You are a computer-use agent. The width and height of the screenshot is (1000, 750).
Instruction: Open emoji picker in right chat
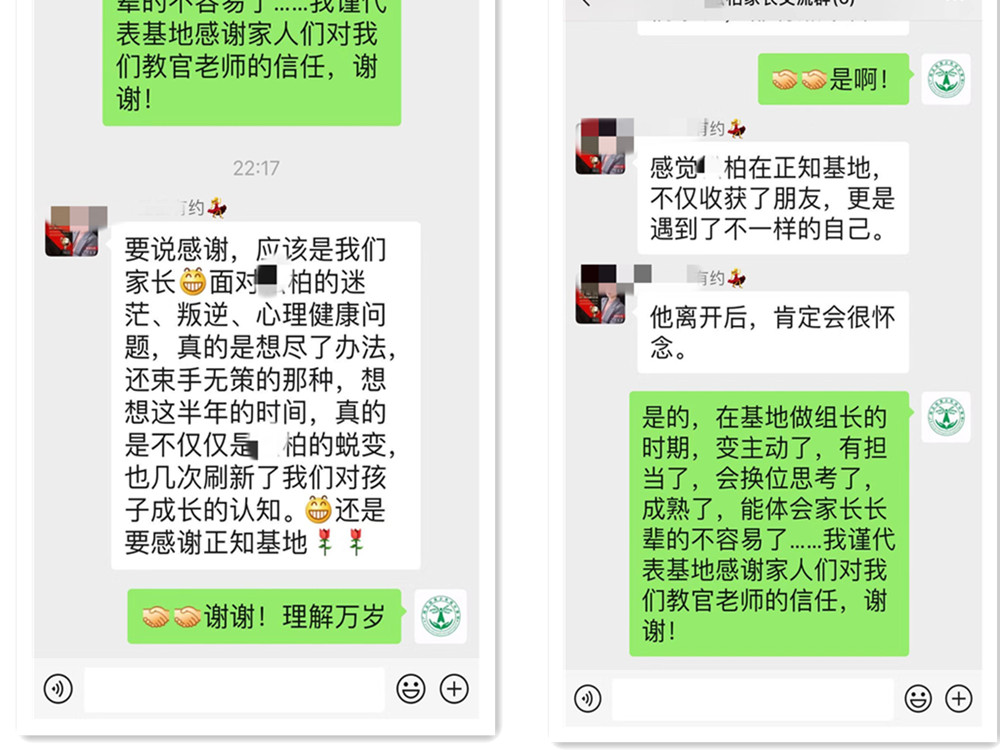click(x=918, y=698)
